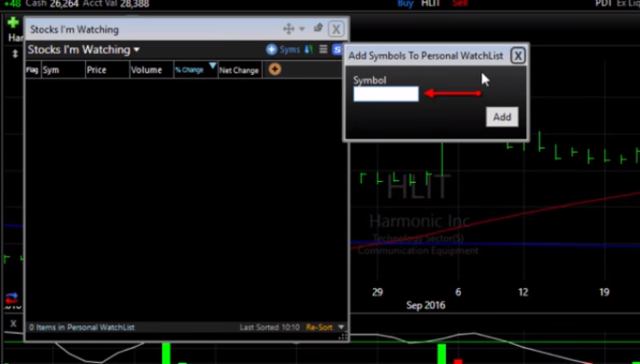640x364 pixels.
Task: Click the 6 date label on chart axis
Action: (458, 292)
